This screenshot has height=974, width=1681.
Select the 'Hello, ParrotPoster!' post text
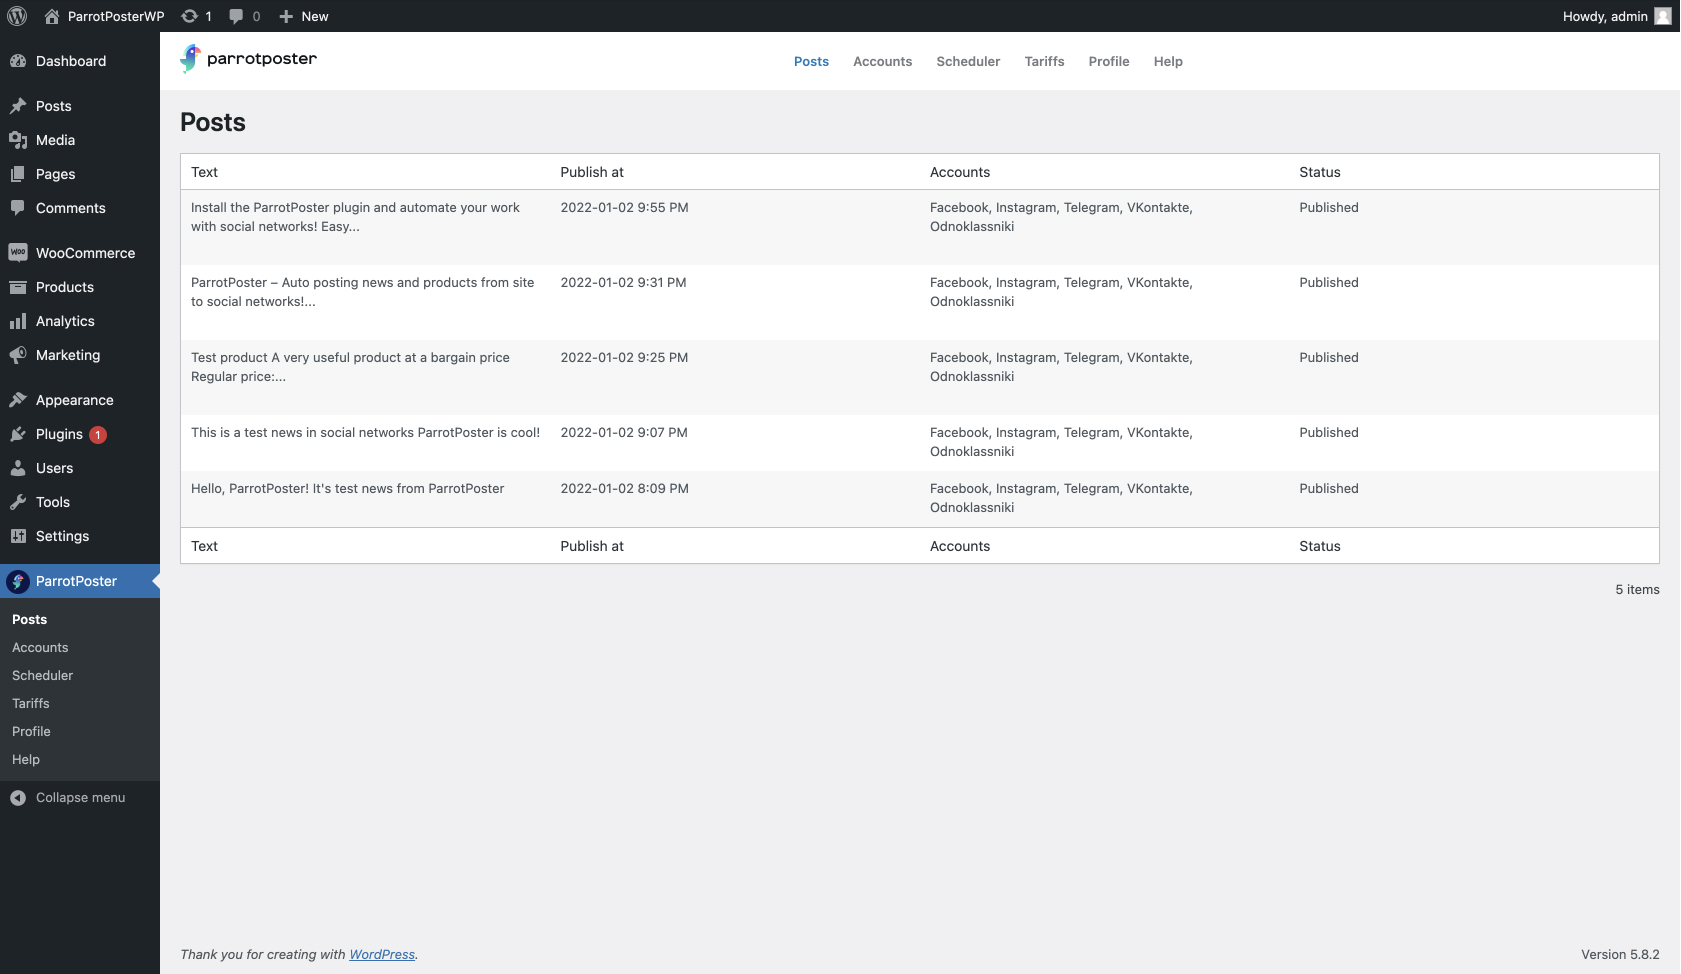(347, 489)
